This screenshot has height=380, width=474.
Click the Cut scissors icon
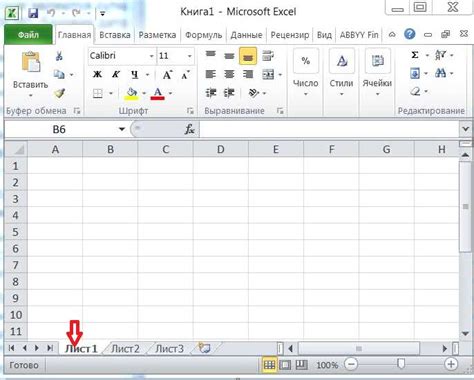point(59,56)
